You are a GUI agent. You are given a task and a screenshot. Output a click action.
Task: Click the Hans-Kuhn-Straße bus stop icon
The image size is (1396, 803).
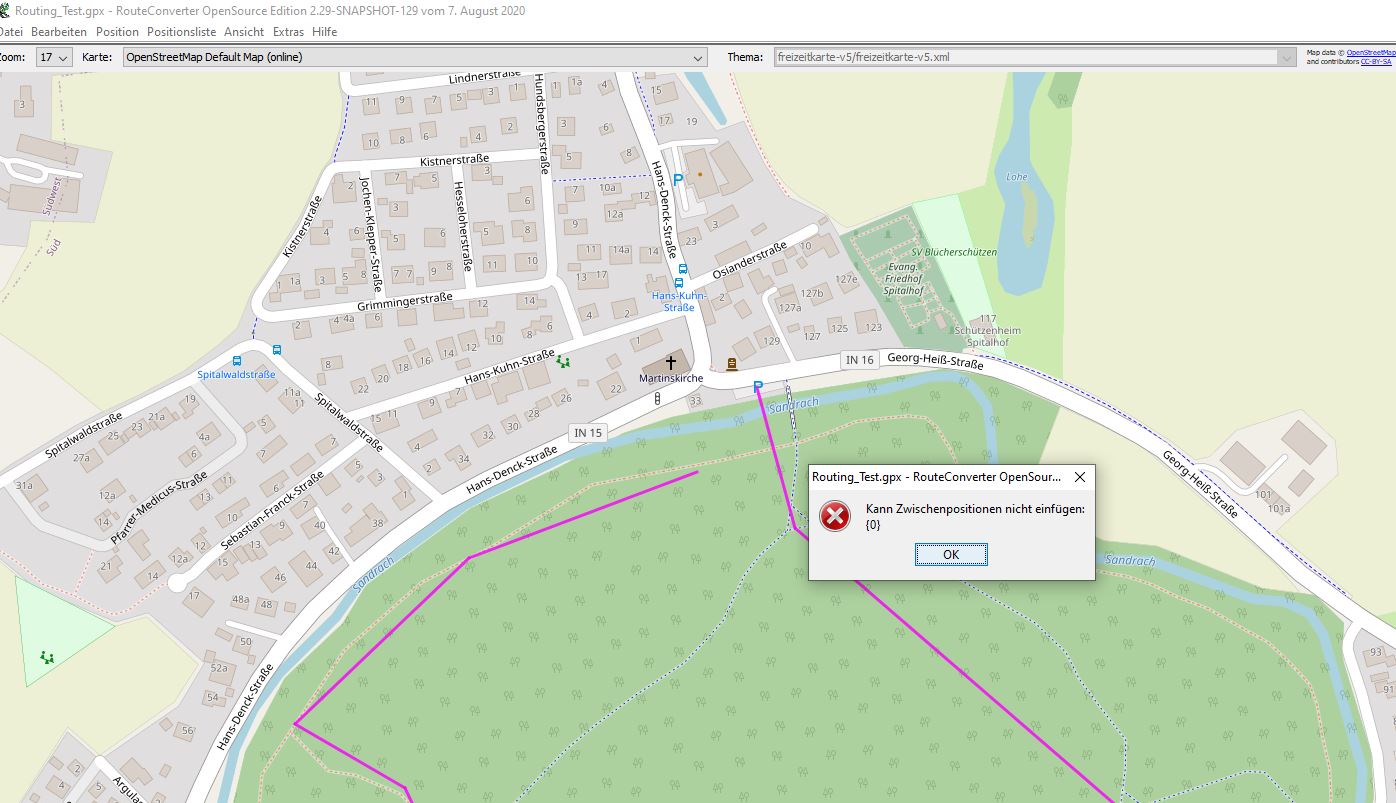coord(679,283)
